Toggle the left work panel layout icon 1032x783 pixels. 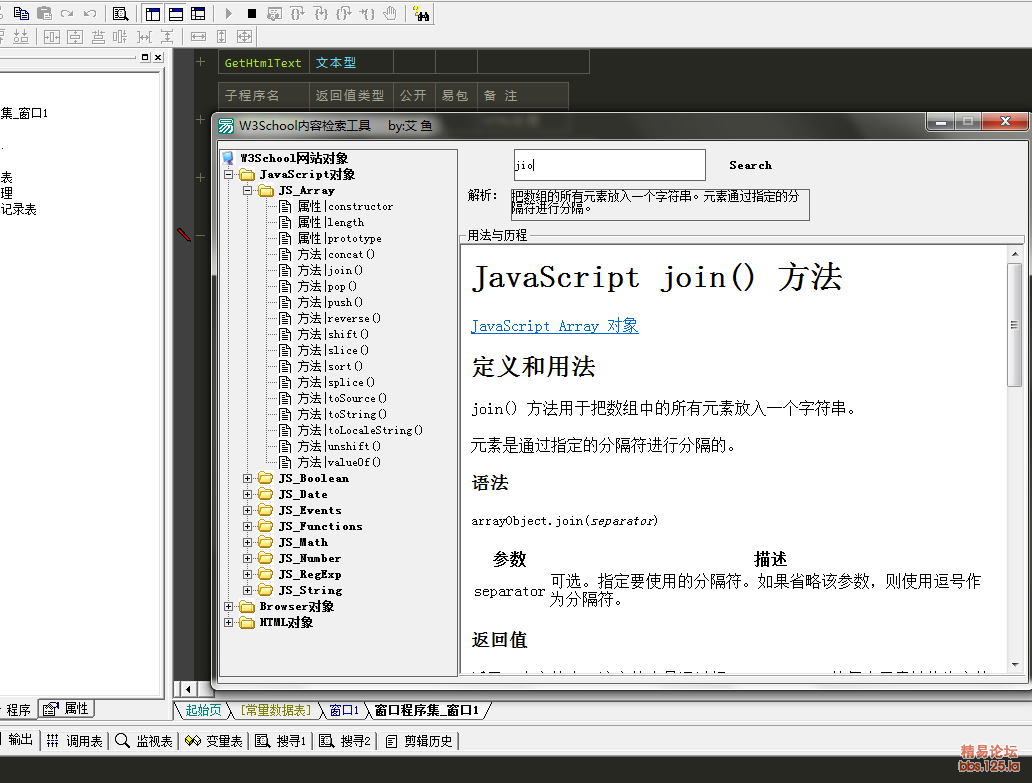coord(153,14)
